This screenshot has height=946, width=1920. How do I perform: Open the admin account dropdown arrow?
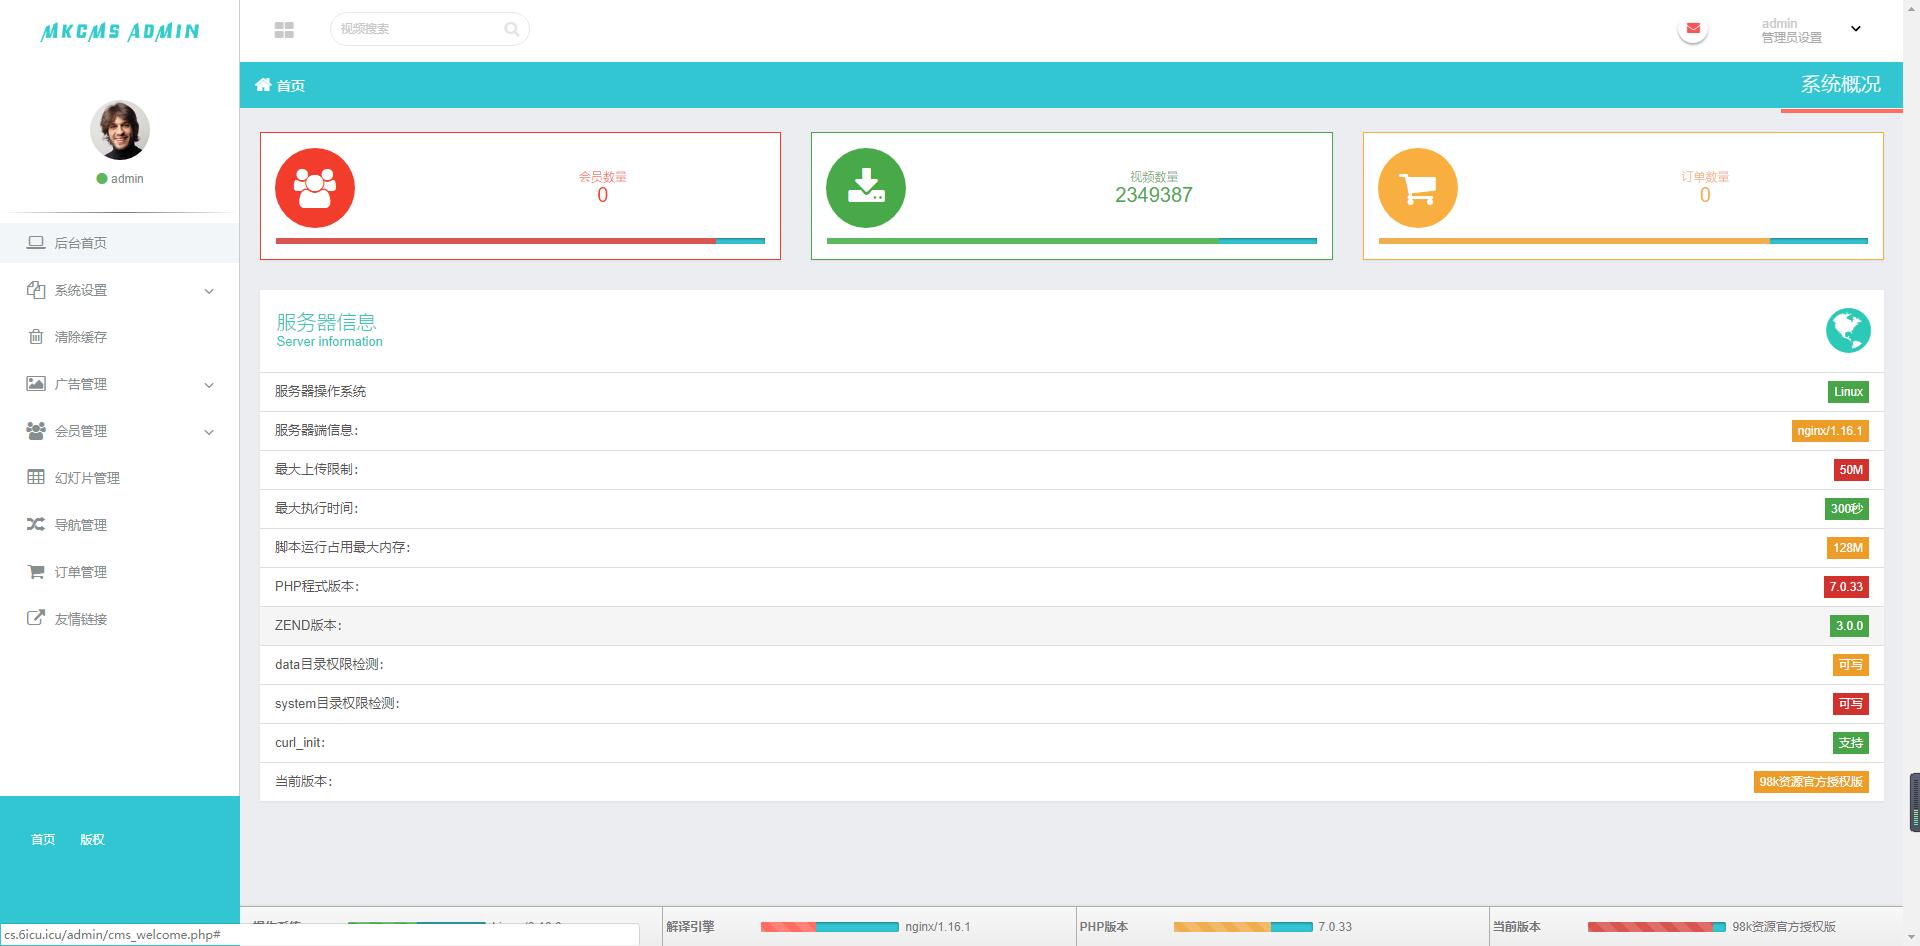coord(1856,29)
